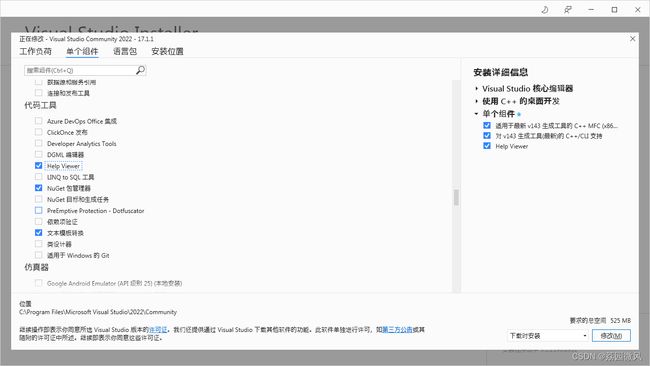
Task: Uncheck Help Viewer in install details panel
Action: [487, 146]
